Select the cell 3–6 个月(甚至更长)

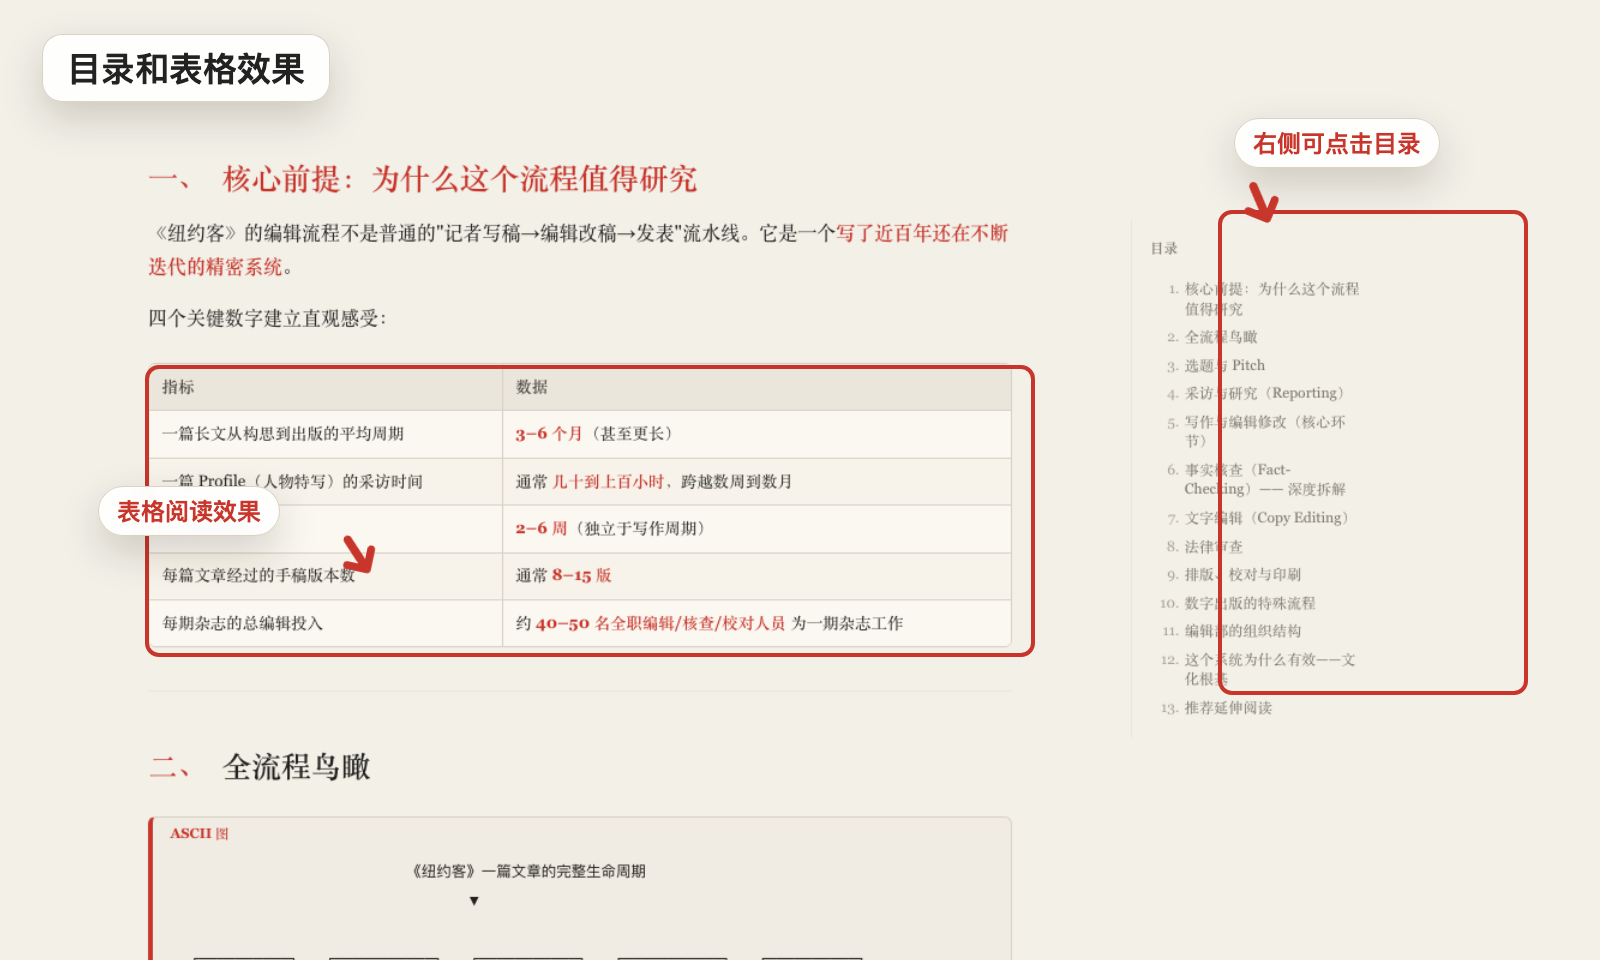tap(757, 434)
